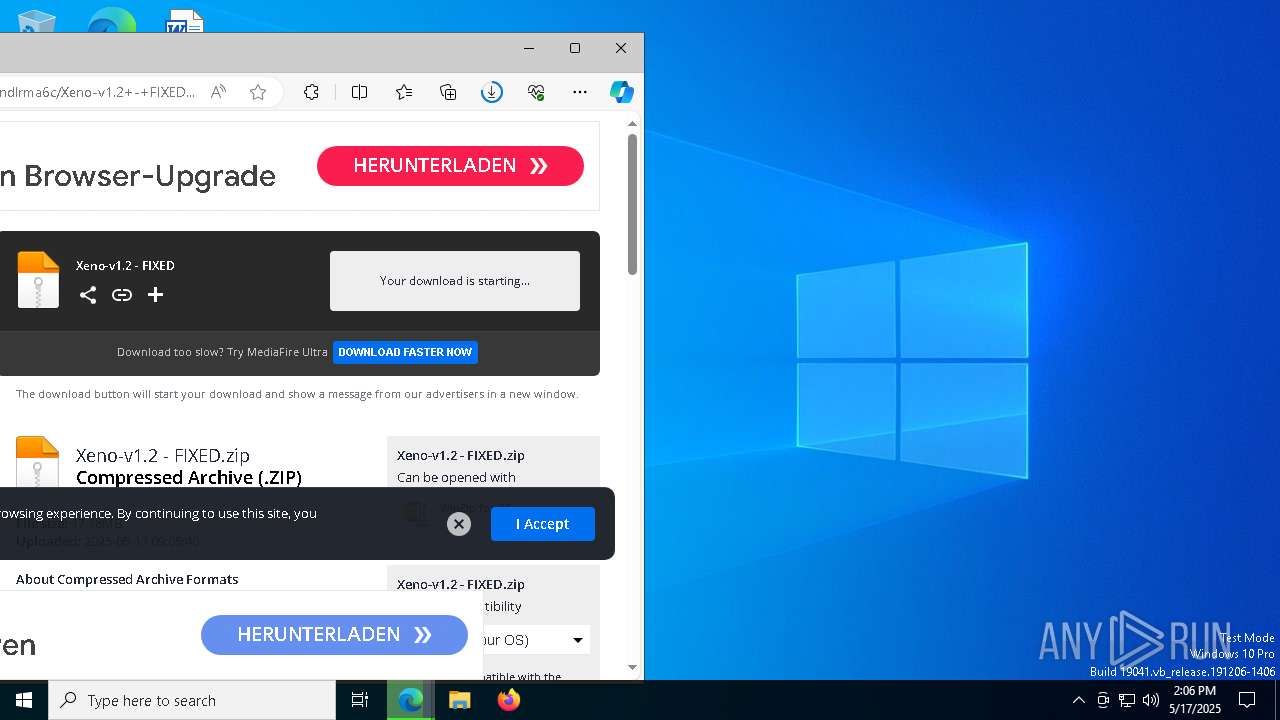Click bottom HERUNTERLADEN blue ad button
Viewport: 1280px width, 720px height.
(x=334, y=635)
